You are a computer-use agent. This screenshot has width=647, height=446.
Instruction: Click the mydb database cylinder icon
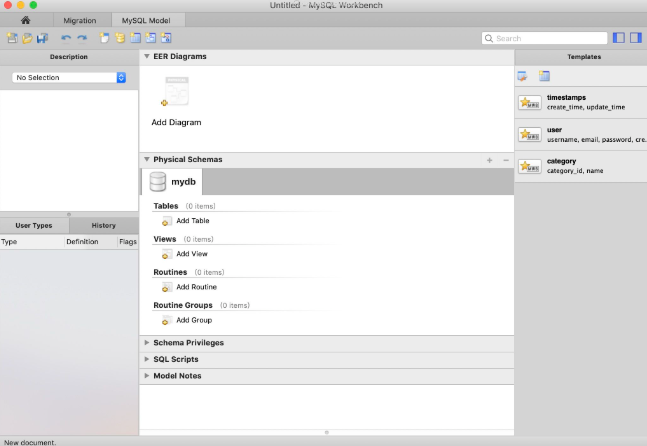click(x=158, y=182)
